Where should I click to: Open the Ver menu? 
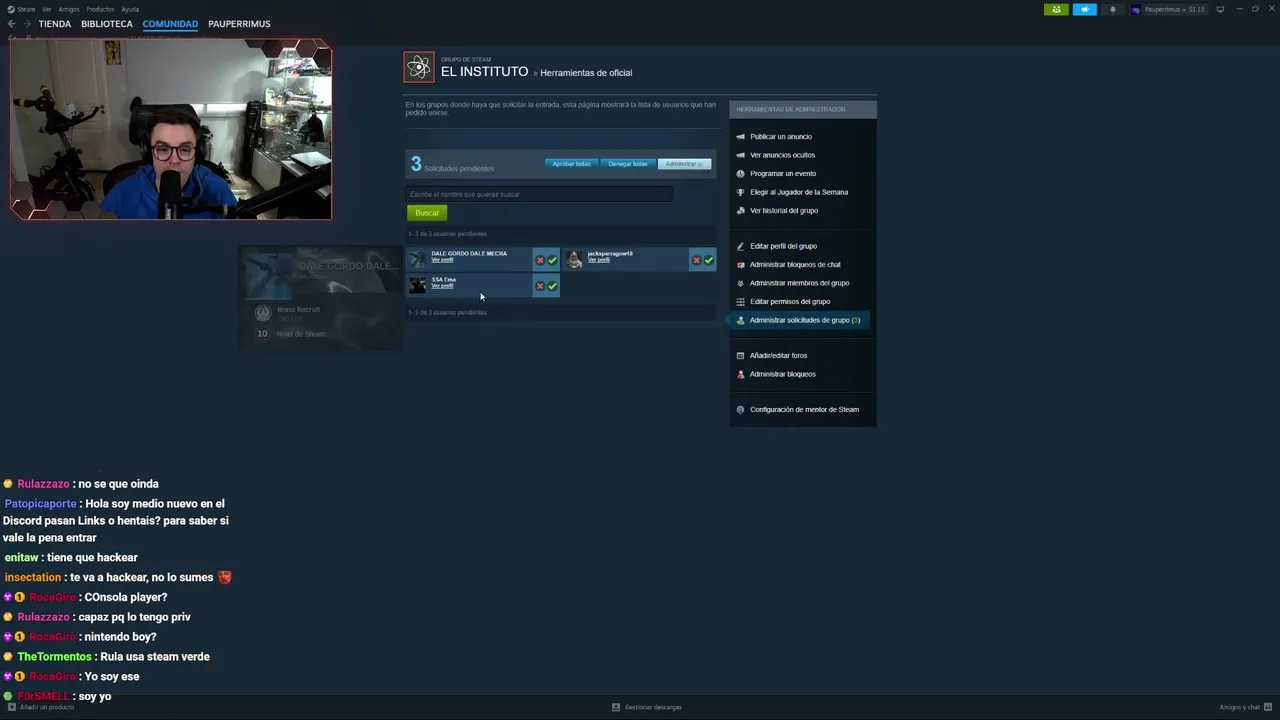tap(46, 9)
